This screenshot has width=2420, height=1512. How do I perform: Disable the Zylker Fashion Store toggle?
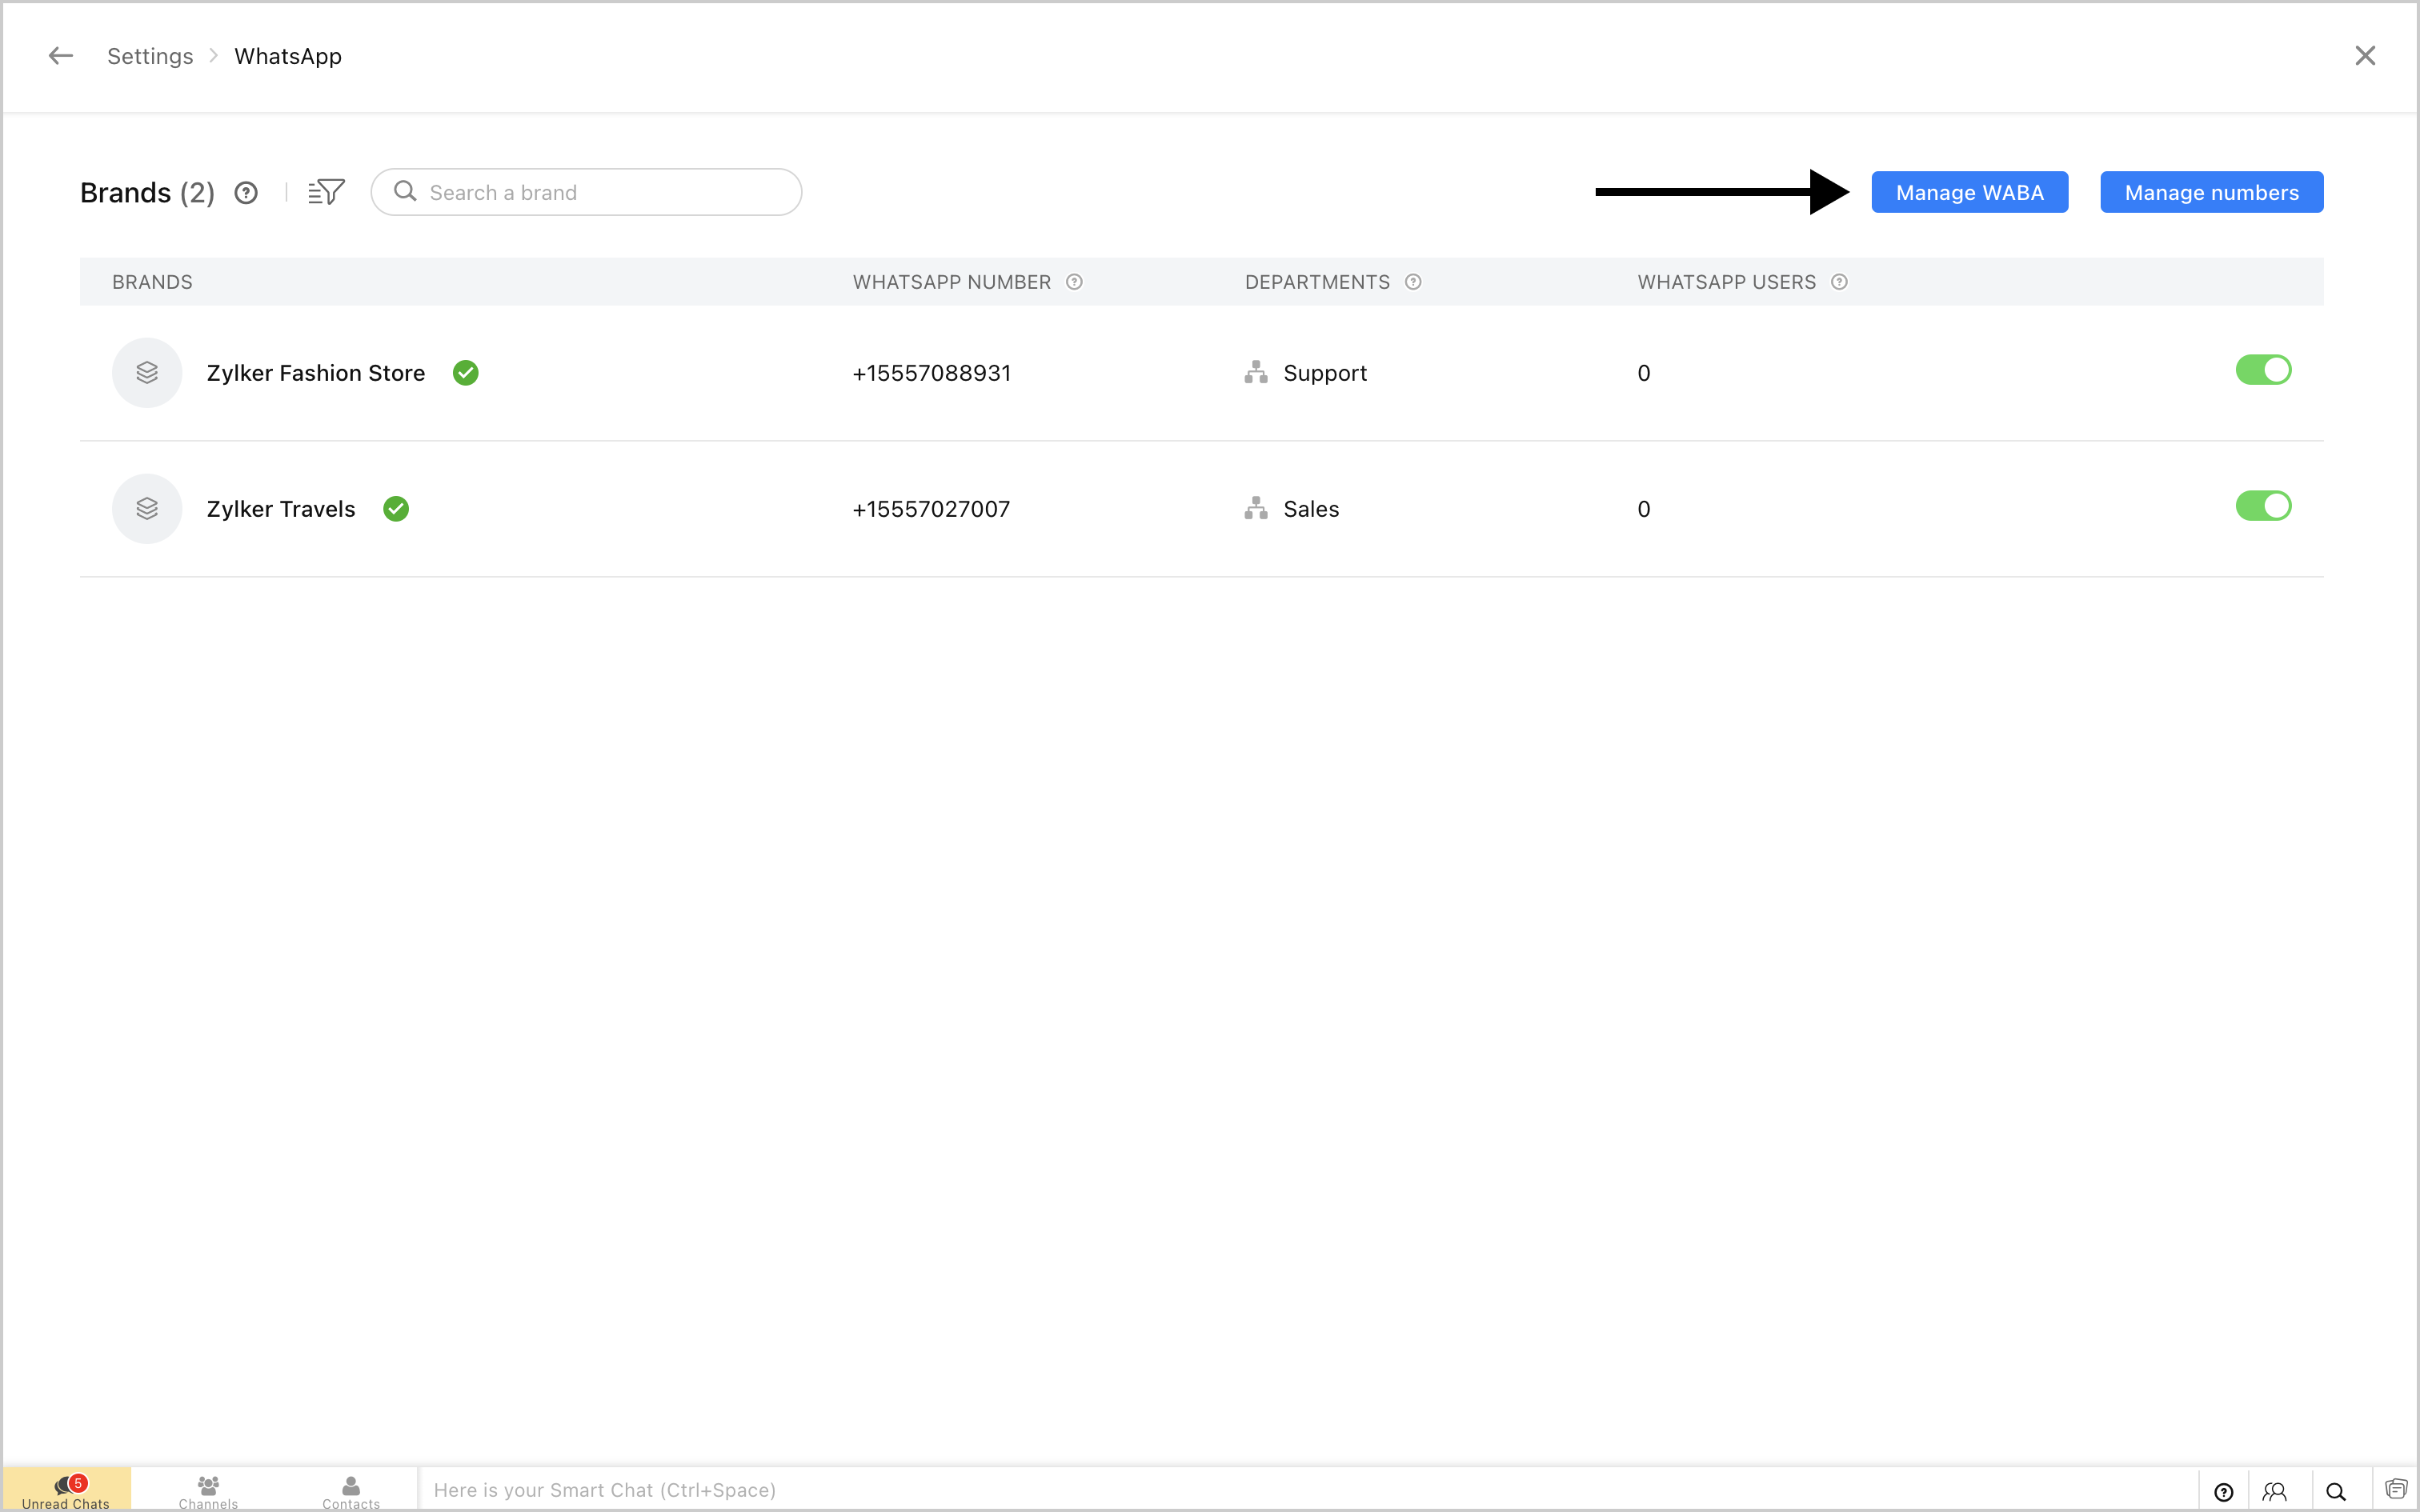(2263, 370)
